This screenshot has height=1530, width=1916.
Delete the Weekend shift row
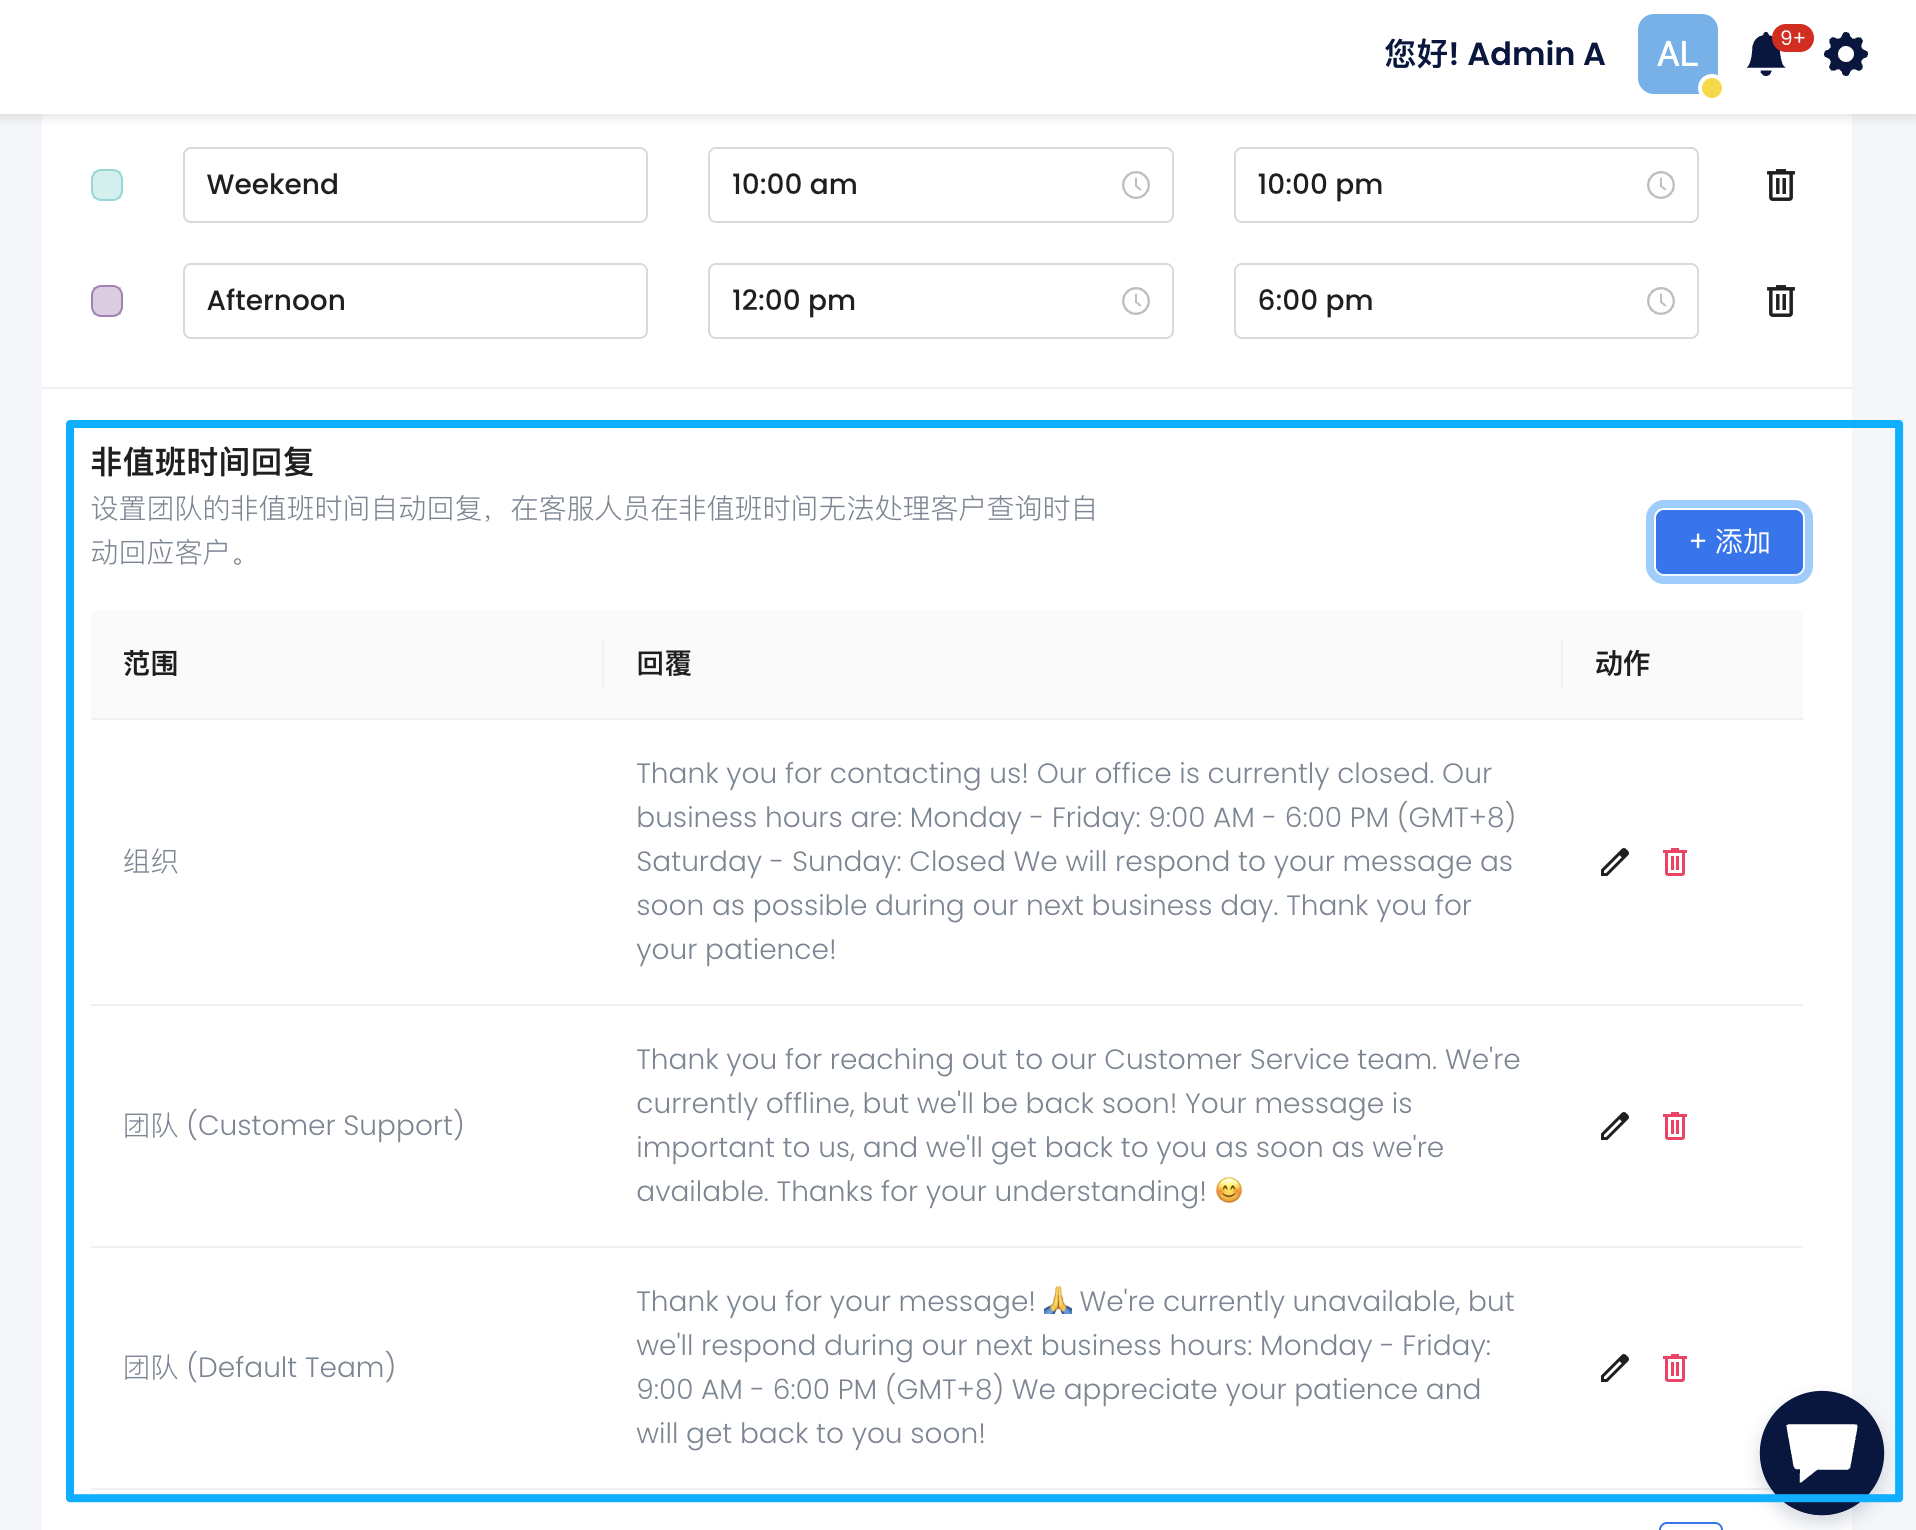pyautogui.click(x=1780, y=185)
